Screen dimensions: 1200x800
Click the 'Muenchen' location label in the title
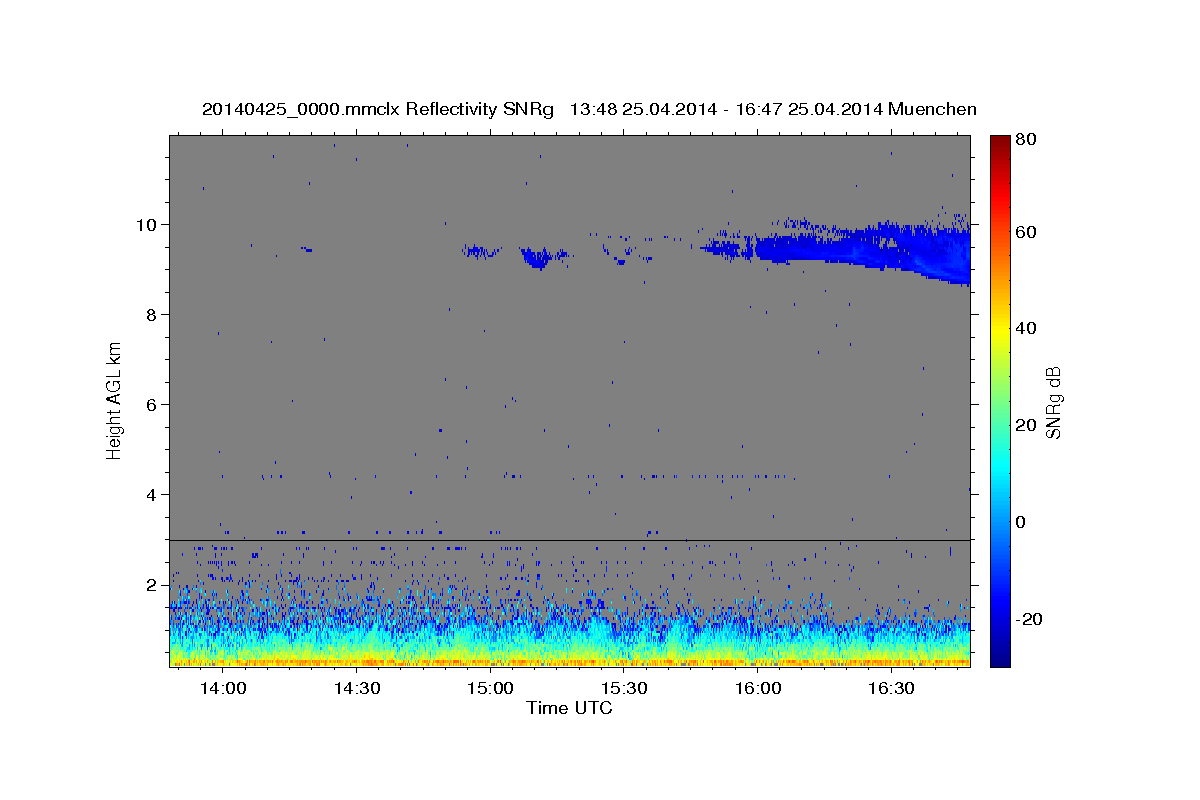pyautogui.click(x=932, y=109)
